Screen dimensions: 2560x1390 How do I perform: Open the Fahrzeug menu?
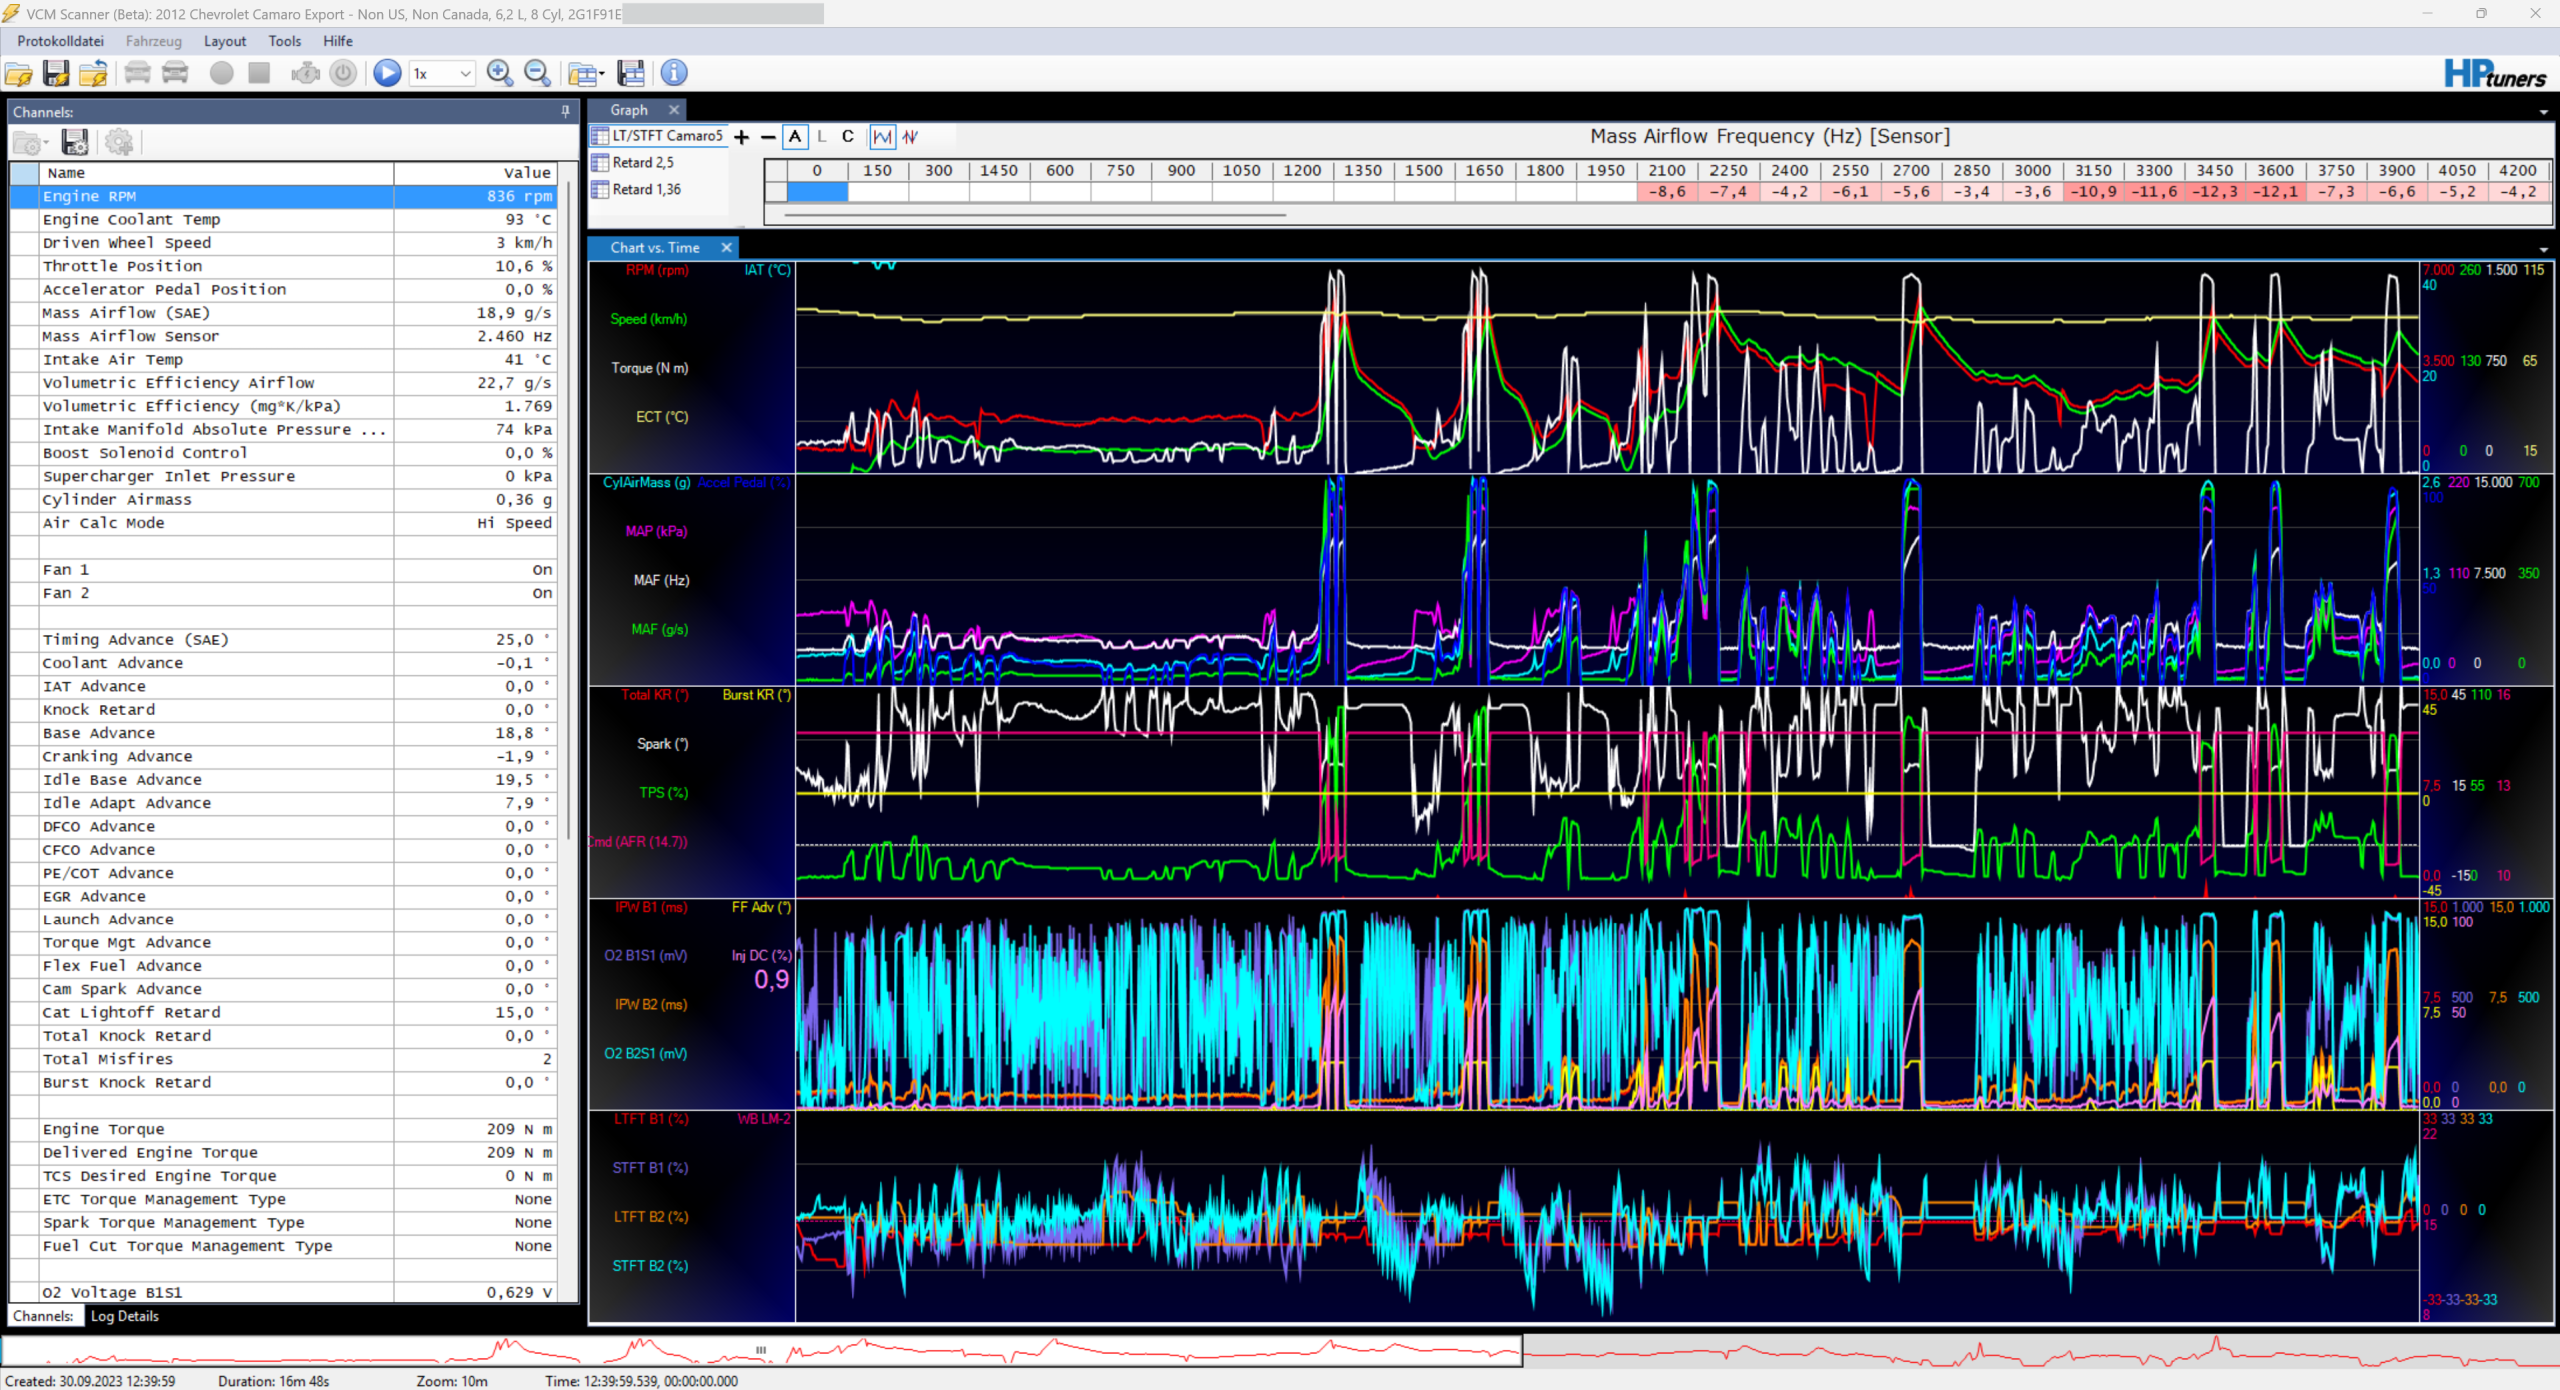pos(154,41)
